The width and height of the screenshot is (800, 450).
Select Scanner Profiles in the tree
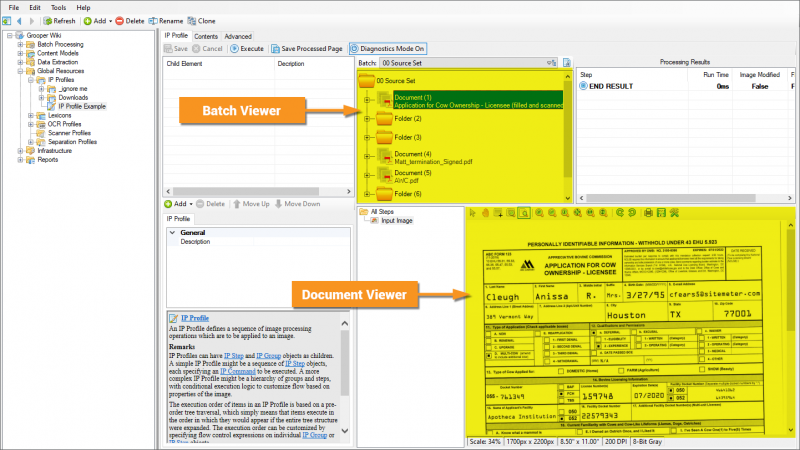point(69,133)
